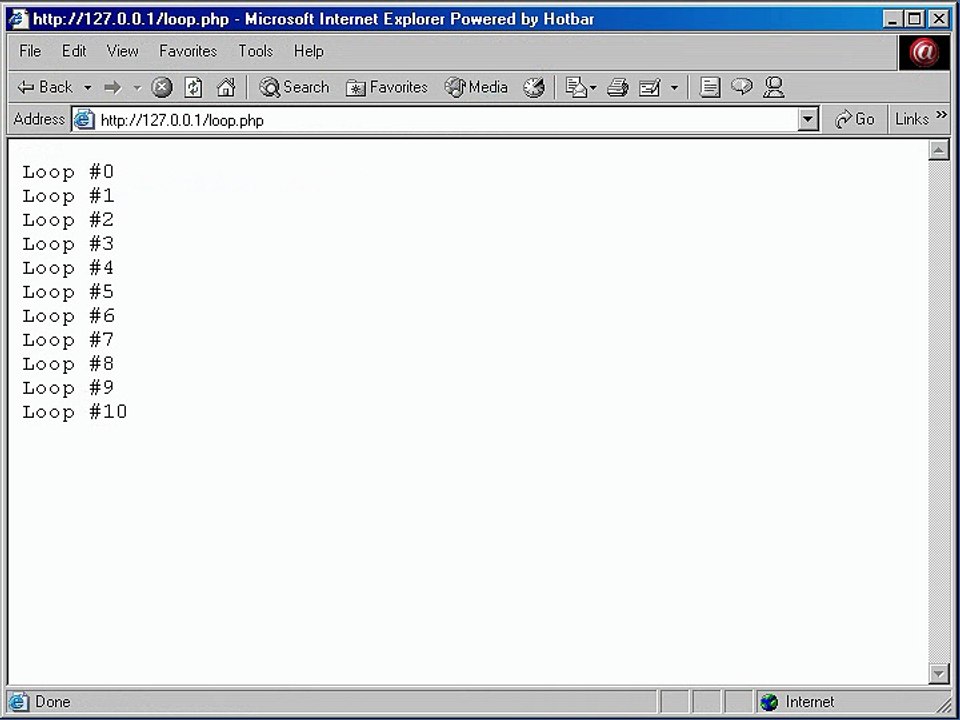This screenshot has width=960, height=720.
Task: Expand the address bar dropdown
Action: pos(808,119)
